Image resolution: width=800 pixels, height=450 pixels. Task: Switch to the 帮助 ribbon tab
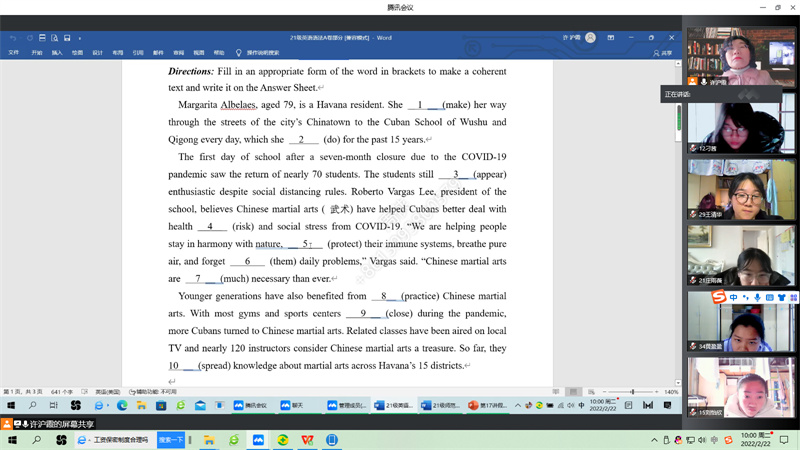(219, 53)
